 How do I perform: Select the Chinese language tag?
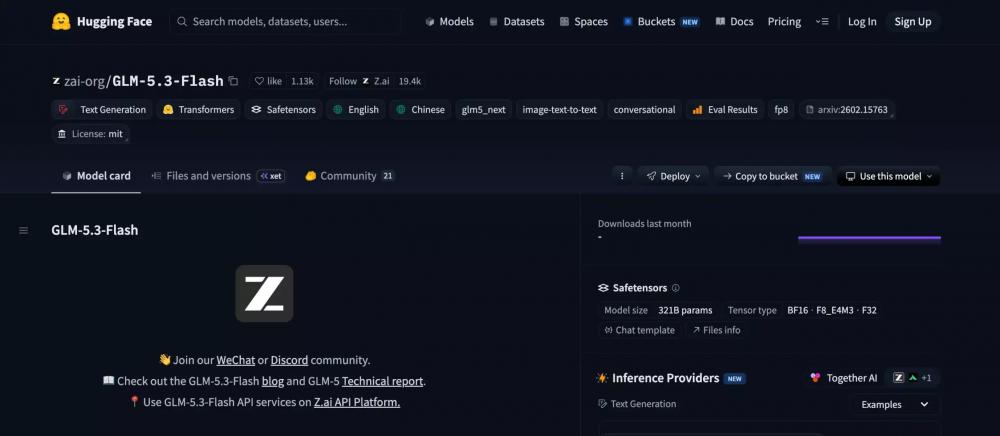point(420,110)
